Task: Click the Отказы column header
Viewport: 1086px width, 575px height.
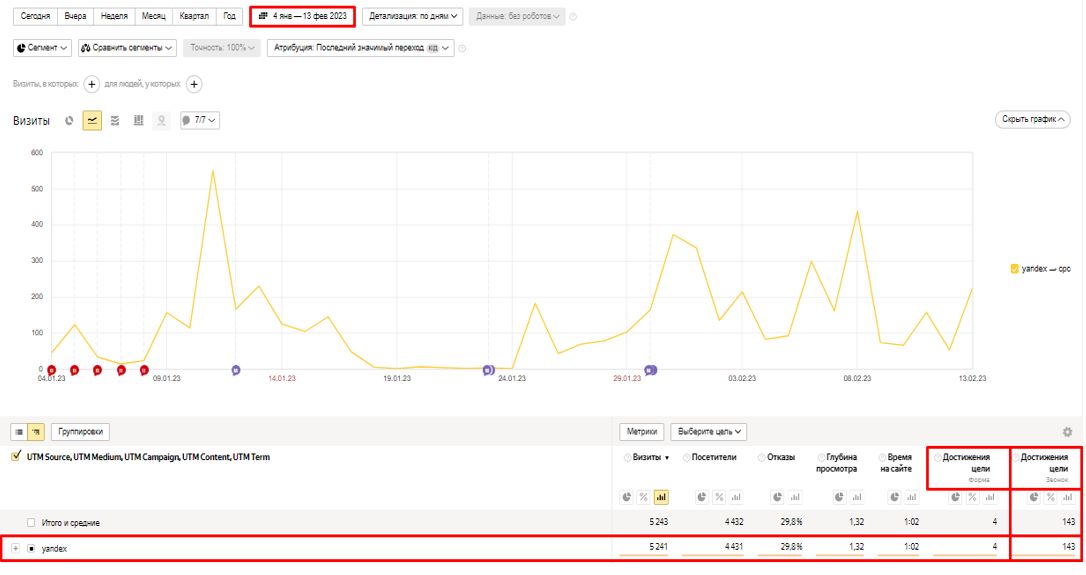Action: tap(781, 457)
